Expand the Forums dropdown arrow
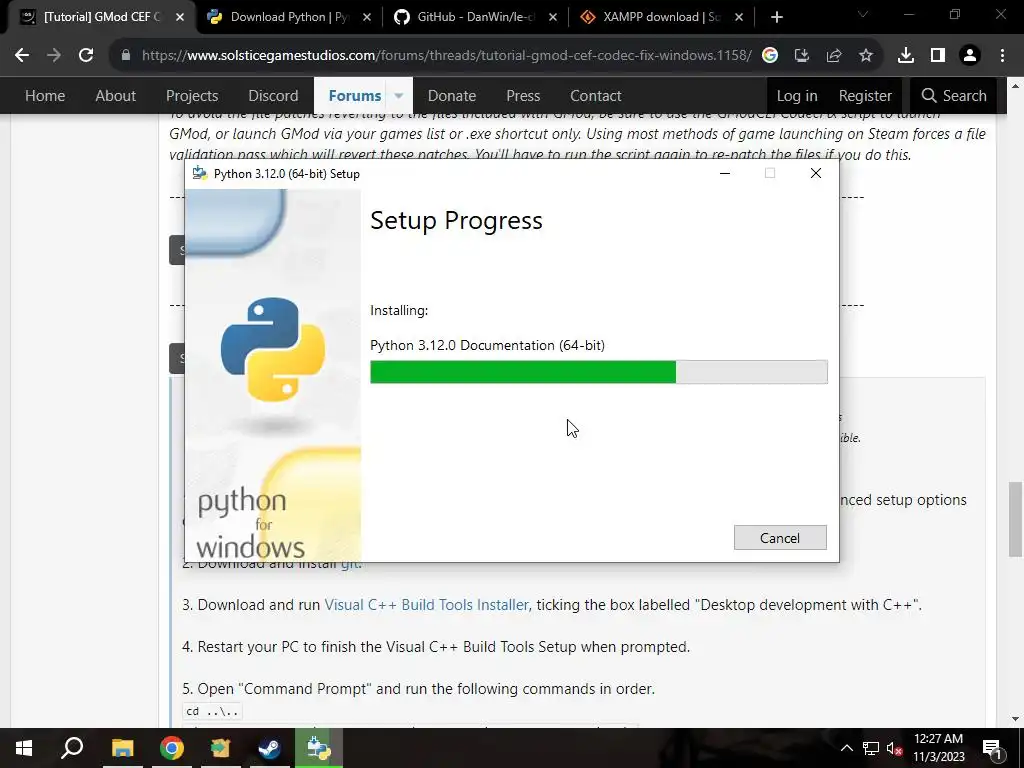Screen dimensions: 1024x768 398,96
